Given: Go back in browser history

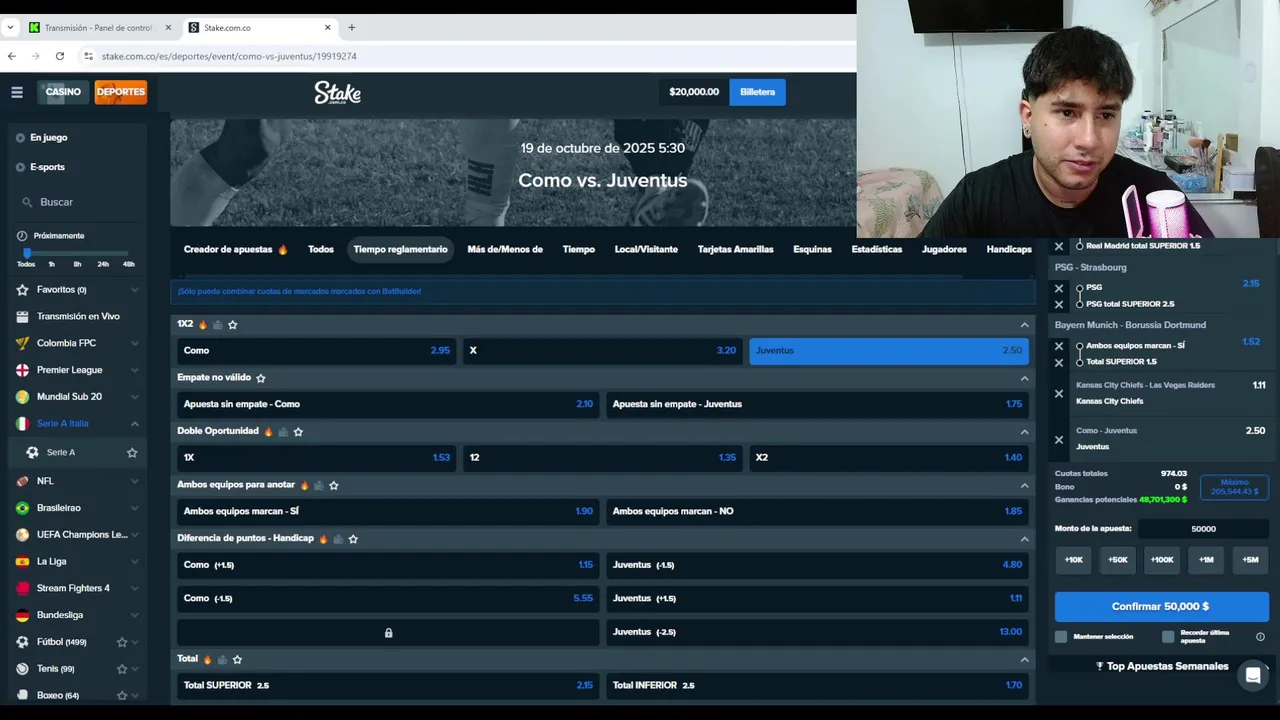Looking at the screenshot, I should coord(12,56).
